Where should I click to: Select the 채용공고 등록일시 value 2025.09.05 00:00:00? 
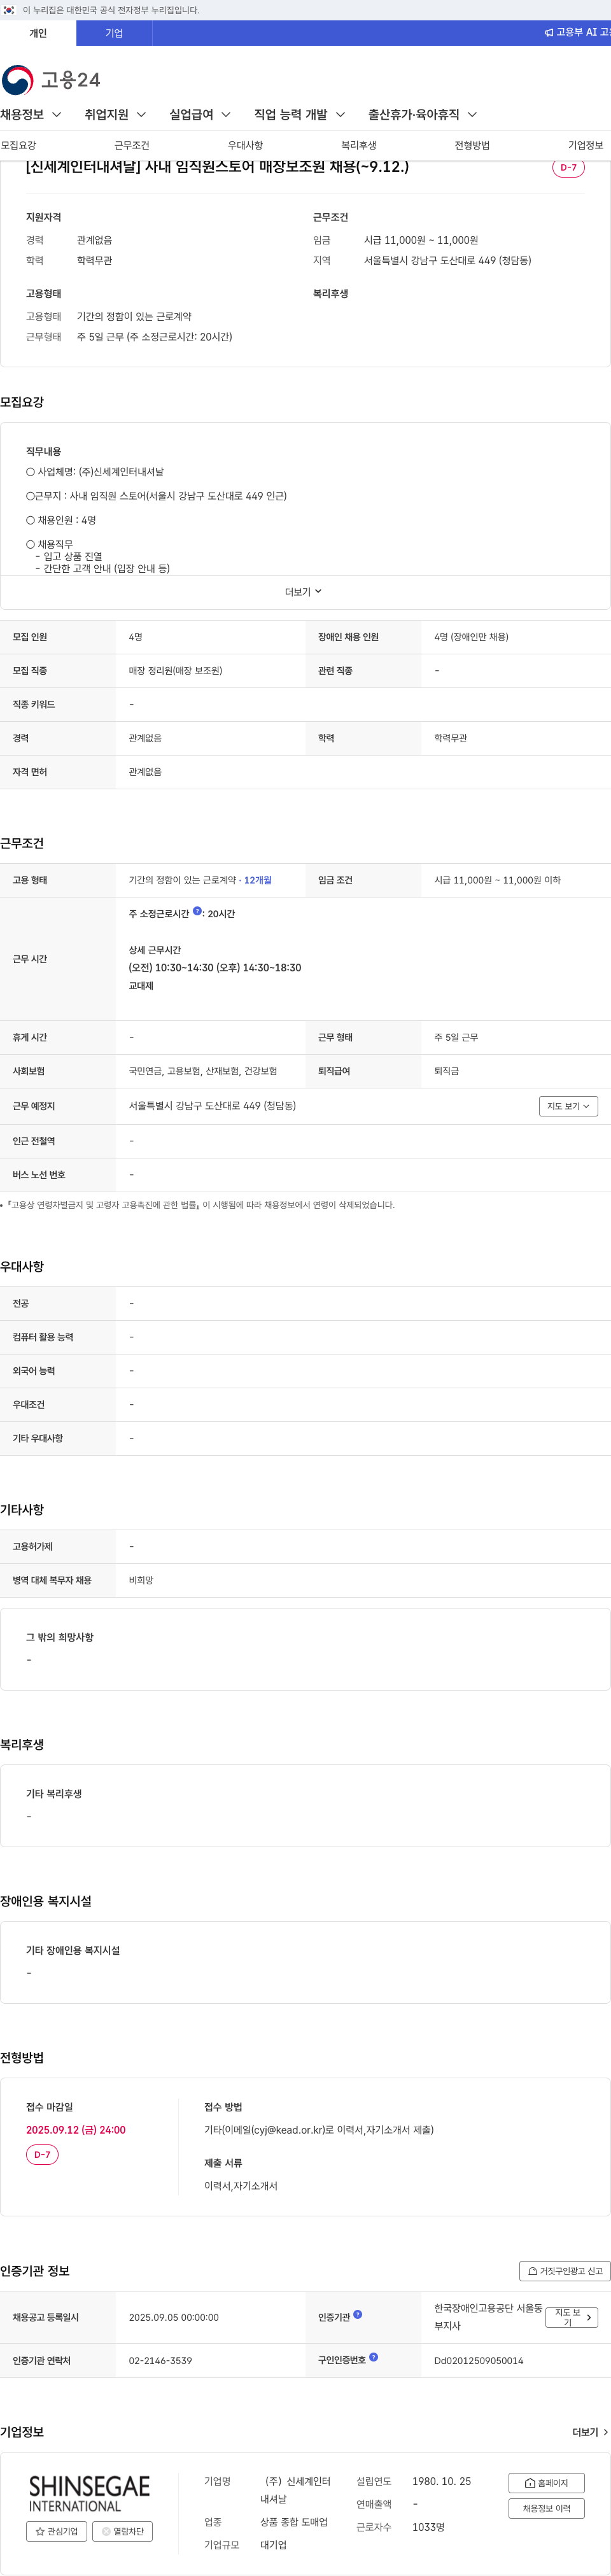coord(174,2317)
